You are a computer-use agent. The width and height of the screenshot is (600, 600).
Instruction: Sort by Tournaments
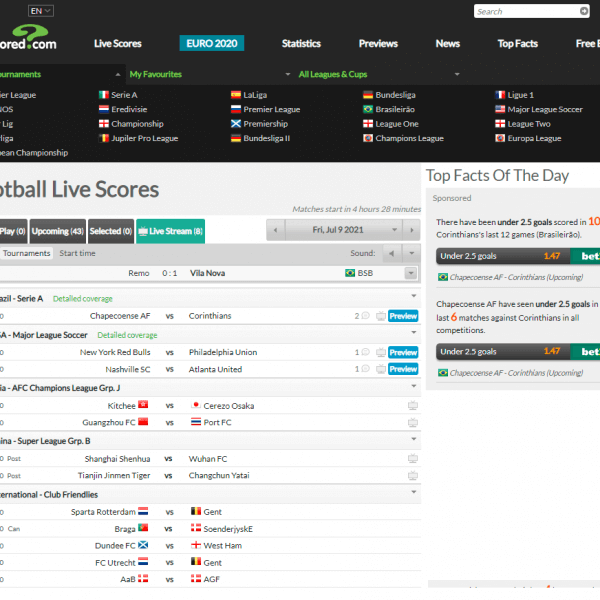(26, 253)
